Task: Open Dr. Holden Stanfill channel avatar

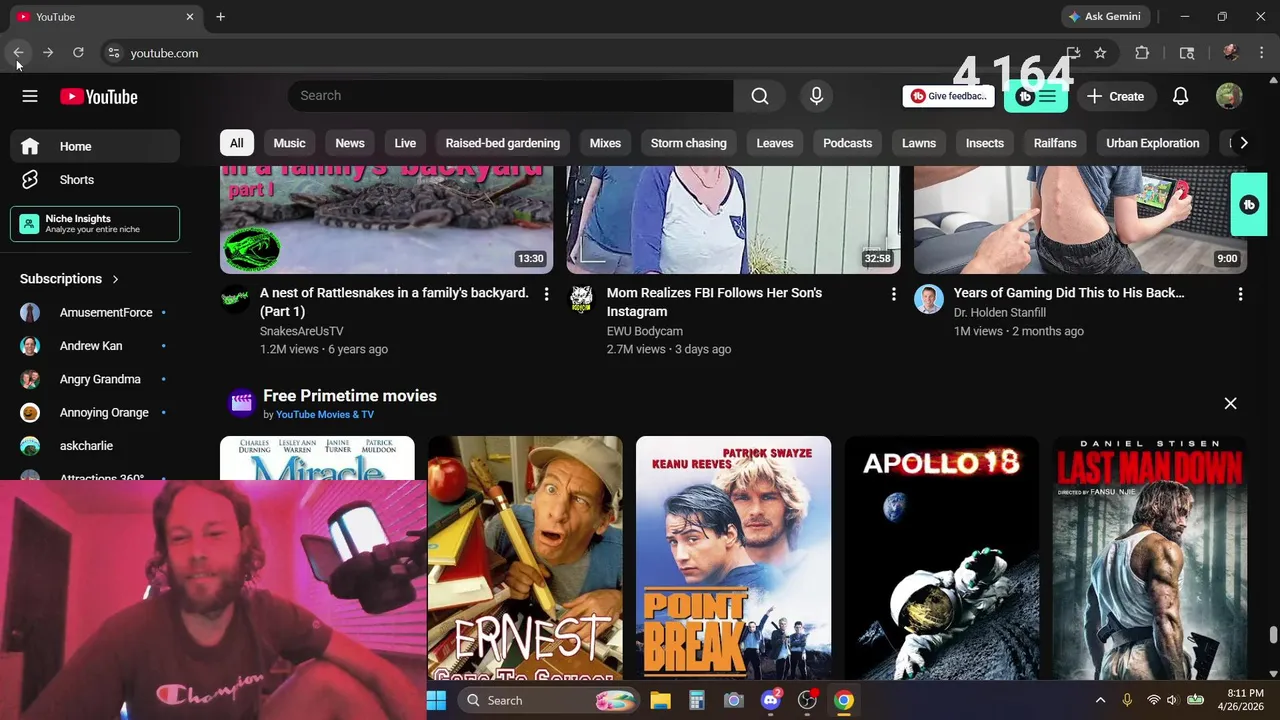Action: click(928, 299)
